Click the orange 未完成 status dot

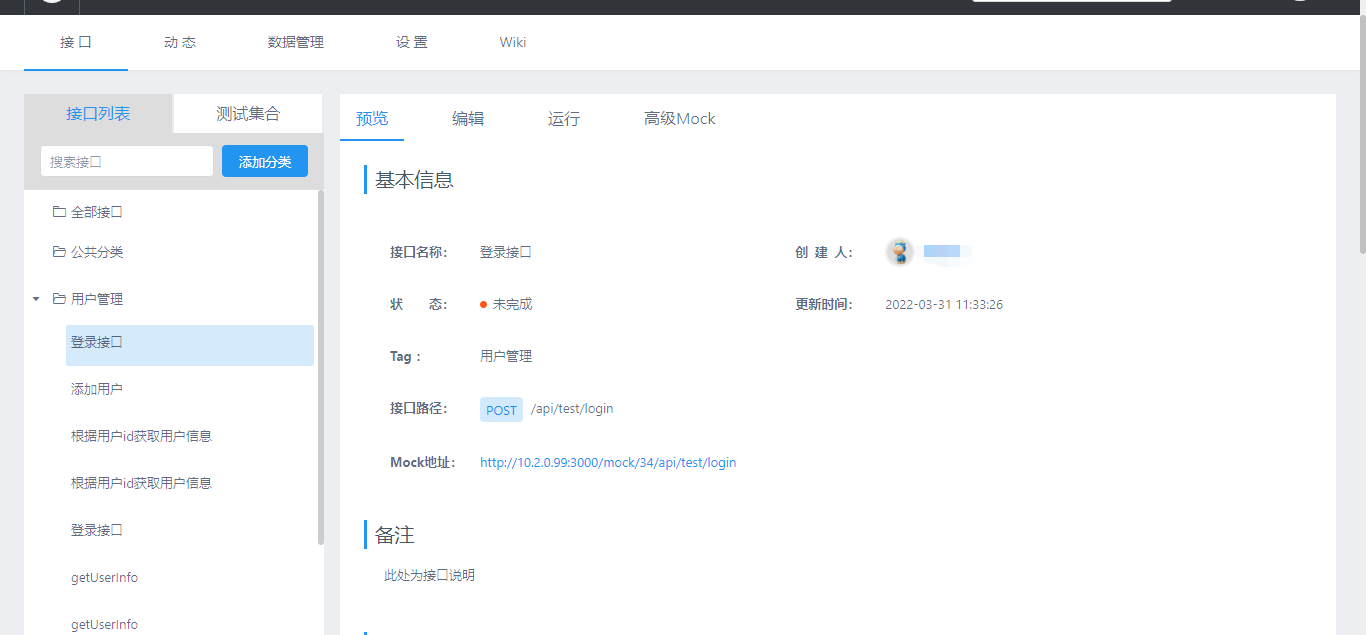pos(481,304)
